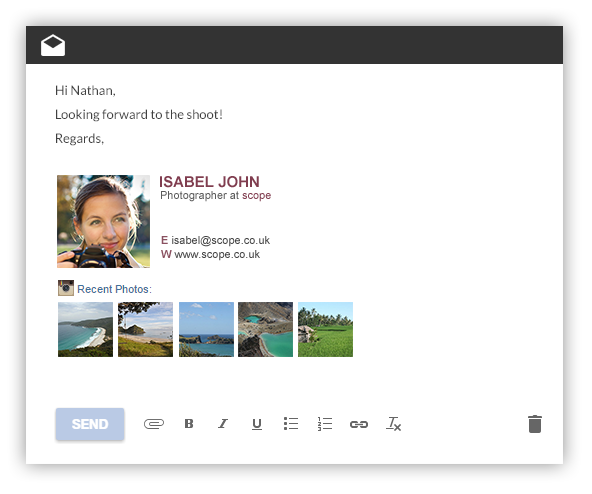The height and width of the screenshot is (494, 592).
Task: Insert a numbered list
Action: [325, 424]
